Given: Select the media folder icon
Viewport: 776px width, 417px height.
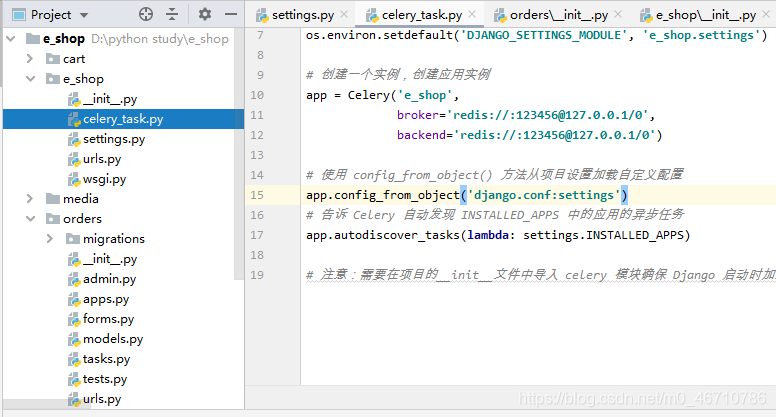Looking at the screenshot, I should [52, 199].
